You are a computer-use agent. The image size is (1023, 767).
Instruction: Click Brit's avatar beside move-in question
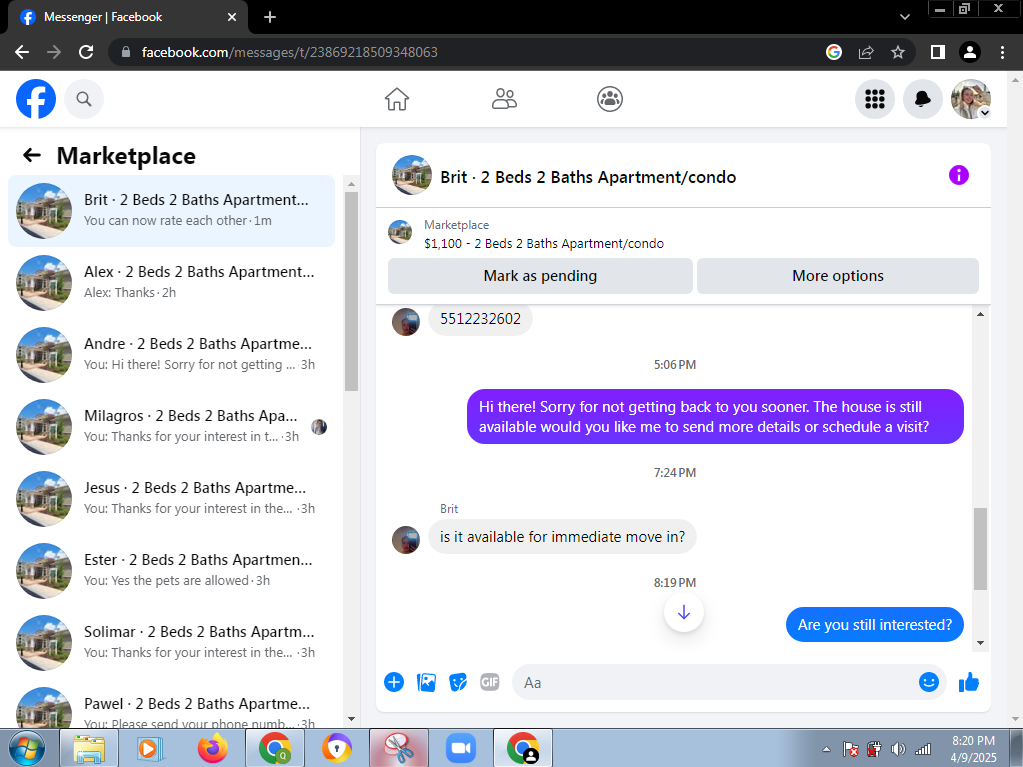[406, 539]
